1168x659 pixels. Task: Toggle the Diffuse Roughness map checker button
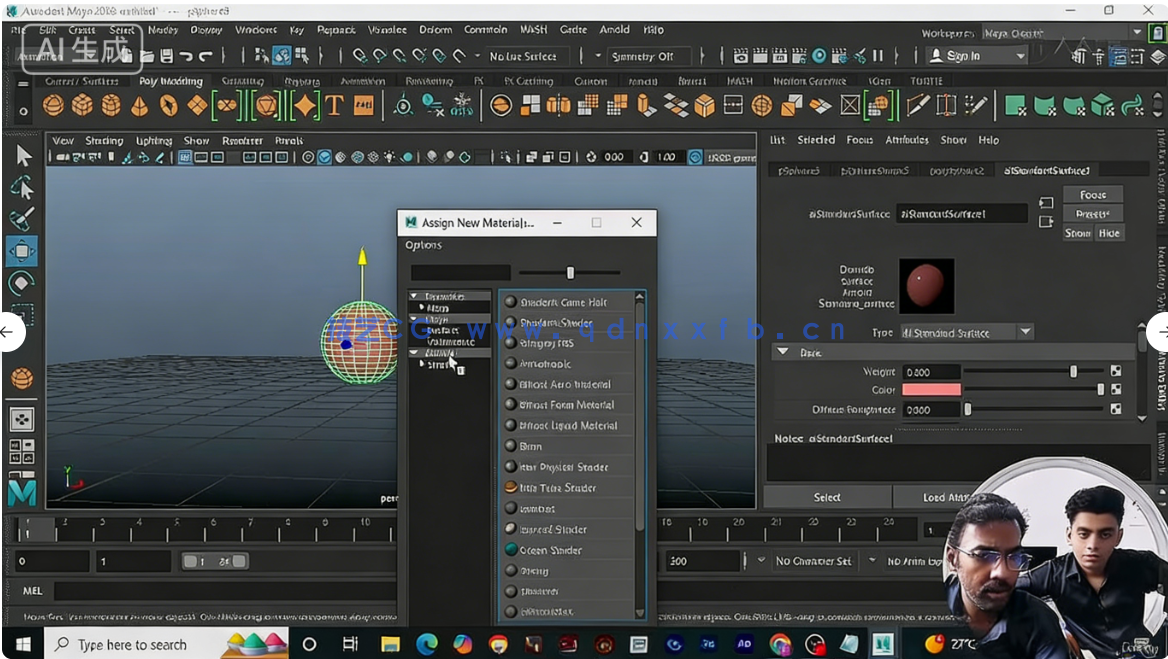click(x=1116, y=409)
